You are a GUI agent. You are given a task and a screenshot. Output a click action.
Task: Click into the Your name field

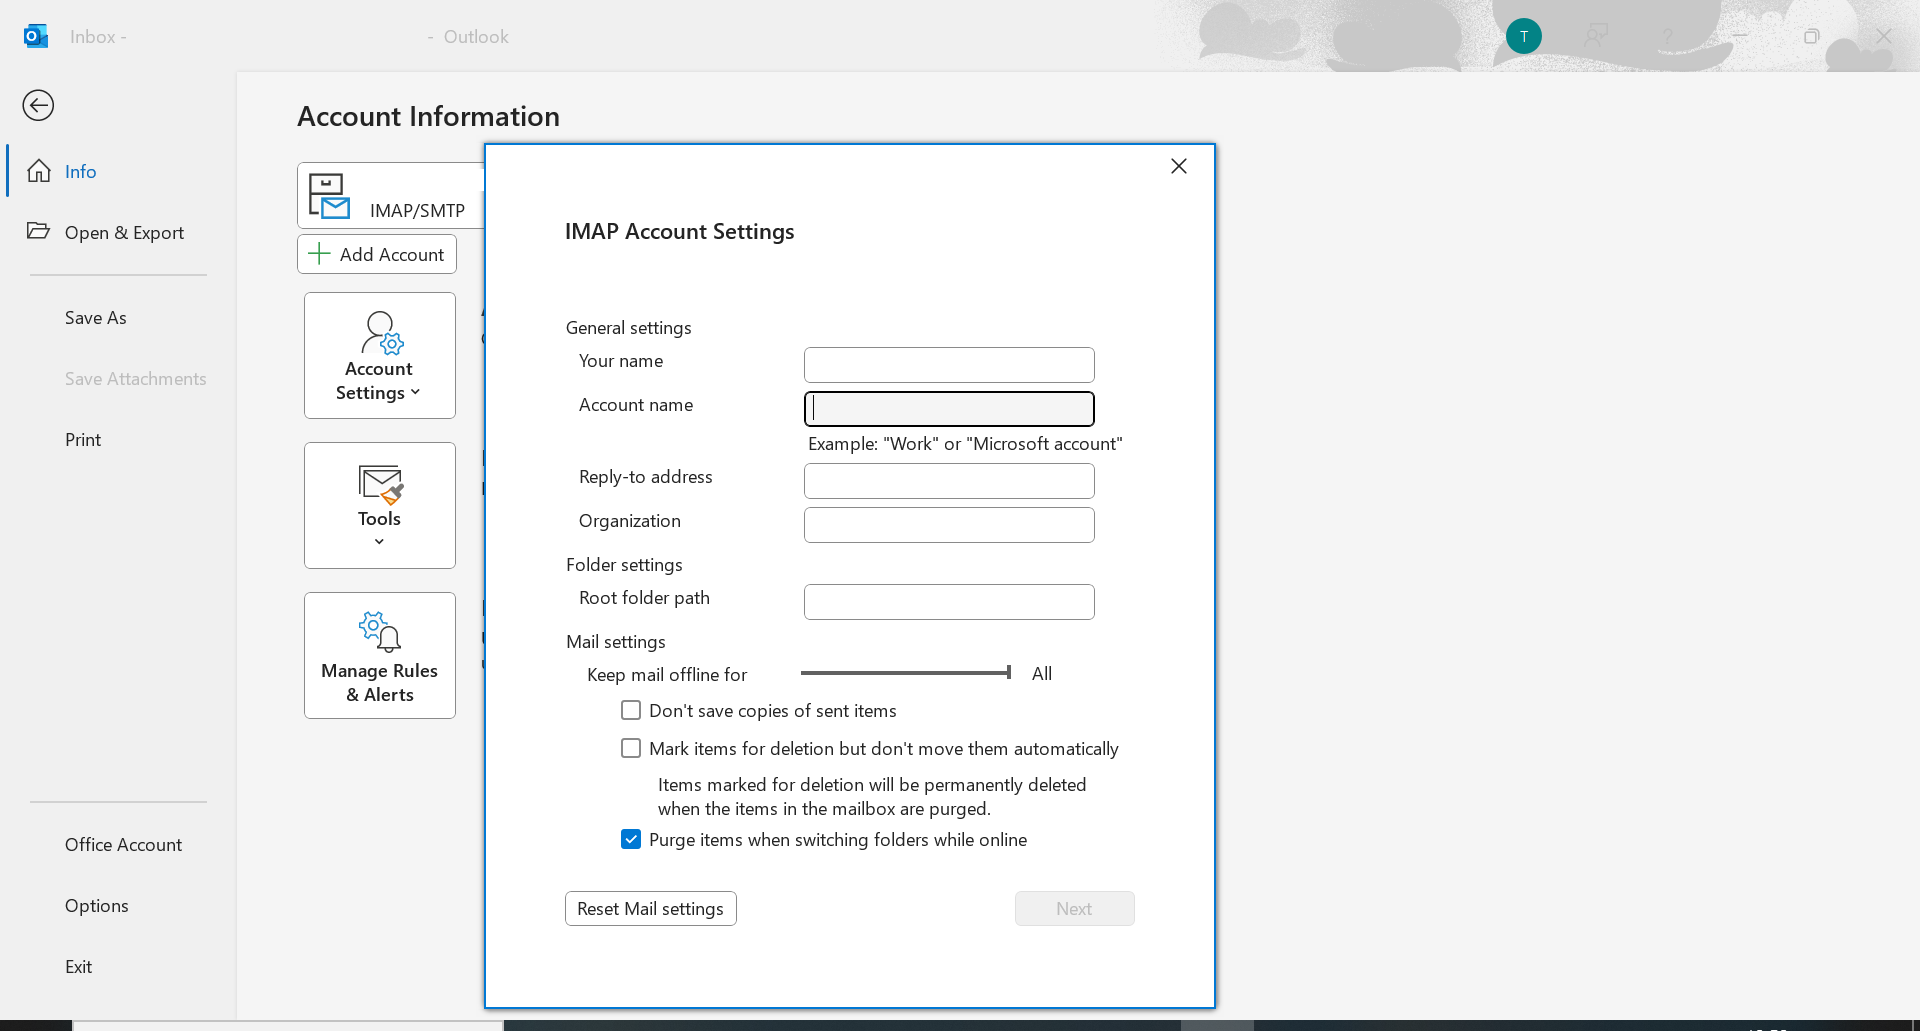click(x=948, y=365)
